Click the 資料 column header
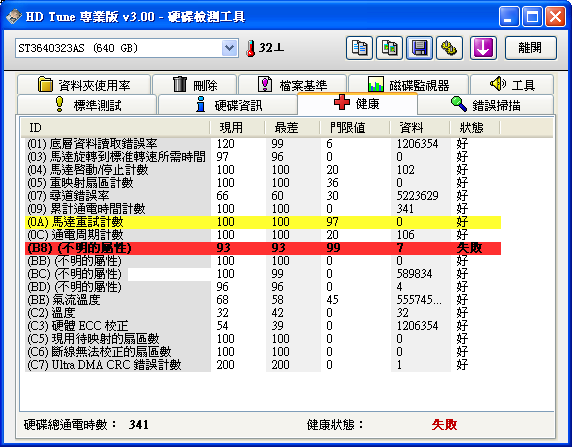This screenshot has width=572, height=447. [420, 128]
